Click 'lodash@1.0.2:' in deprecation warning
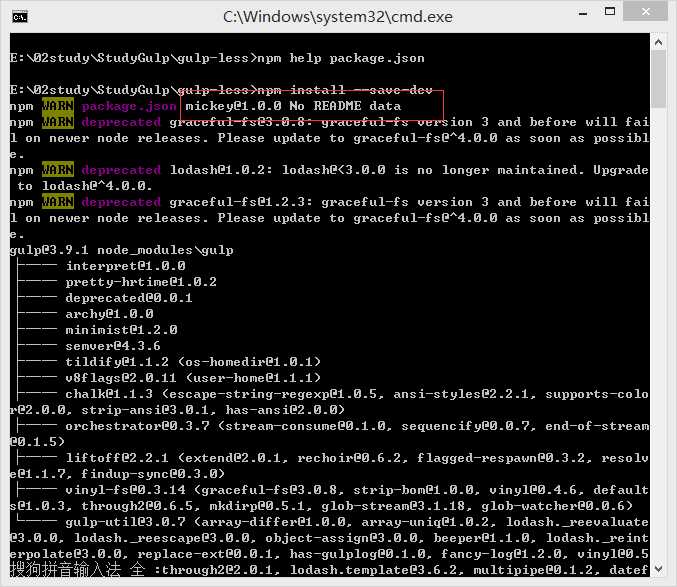The height and width of the screenshot is (587, 677). [221, 170]
